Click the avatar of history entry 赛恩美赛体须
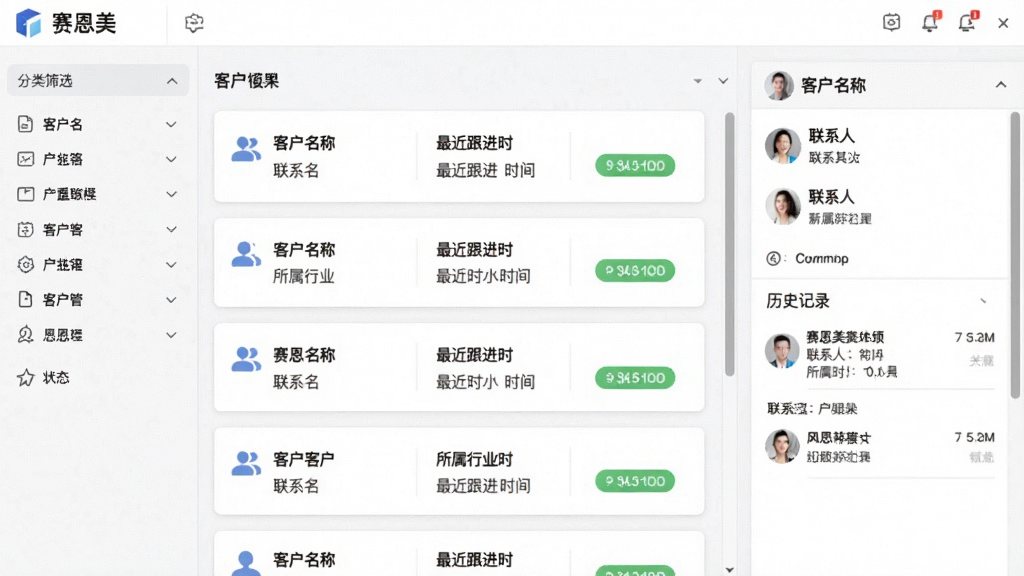Viewport: 1024px width, 576px height. (782, 351)
